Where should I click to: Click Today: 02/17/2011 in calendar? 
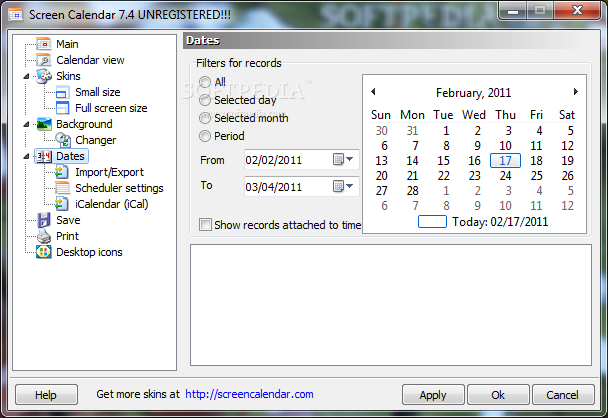click(500, 222)
